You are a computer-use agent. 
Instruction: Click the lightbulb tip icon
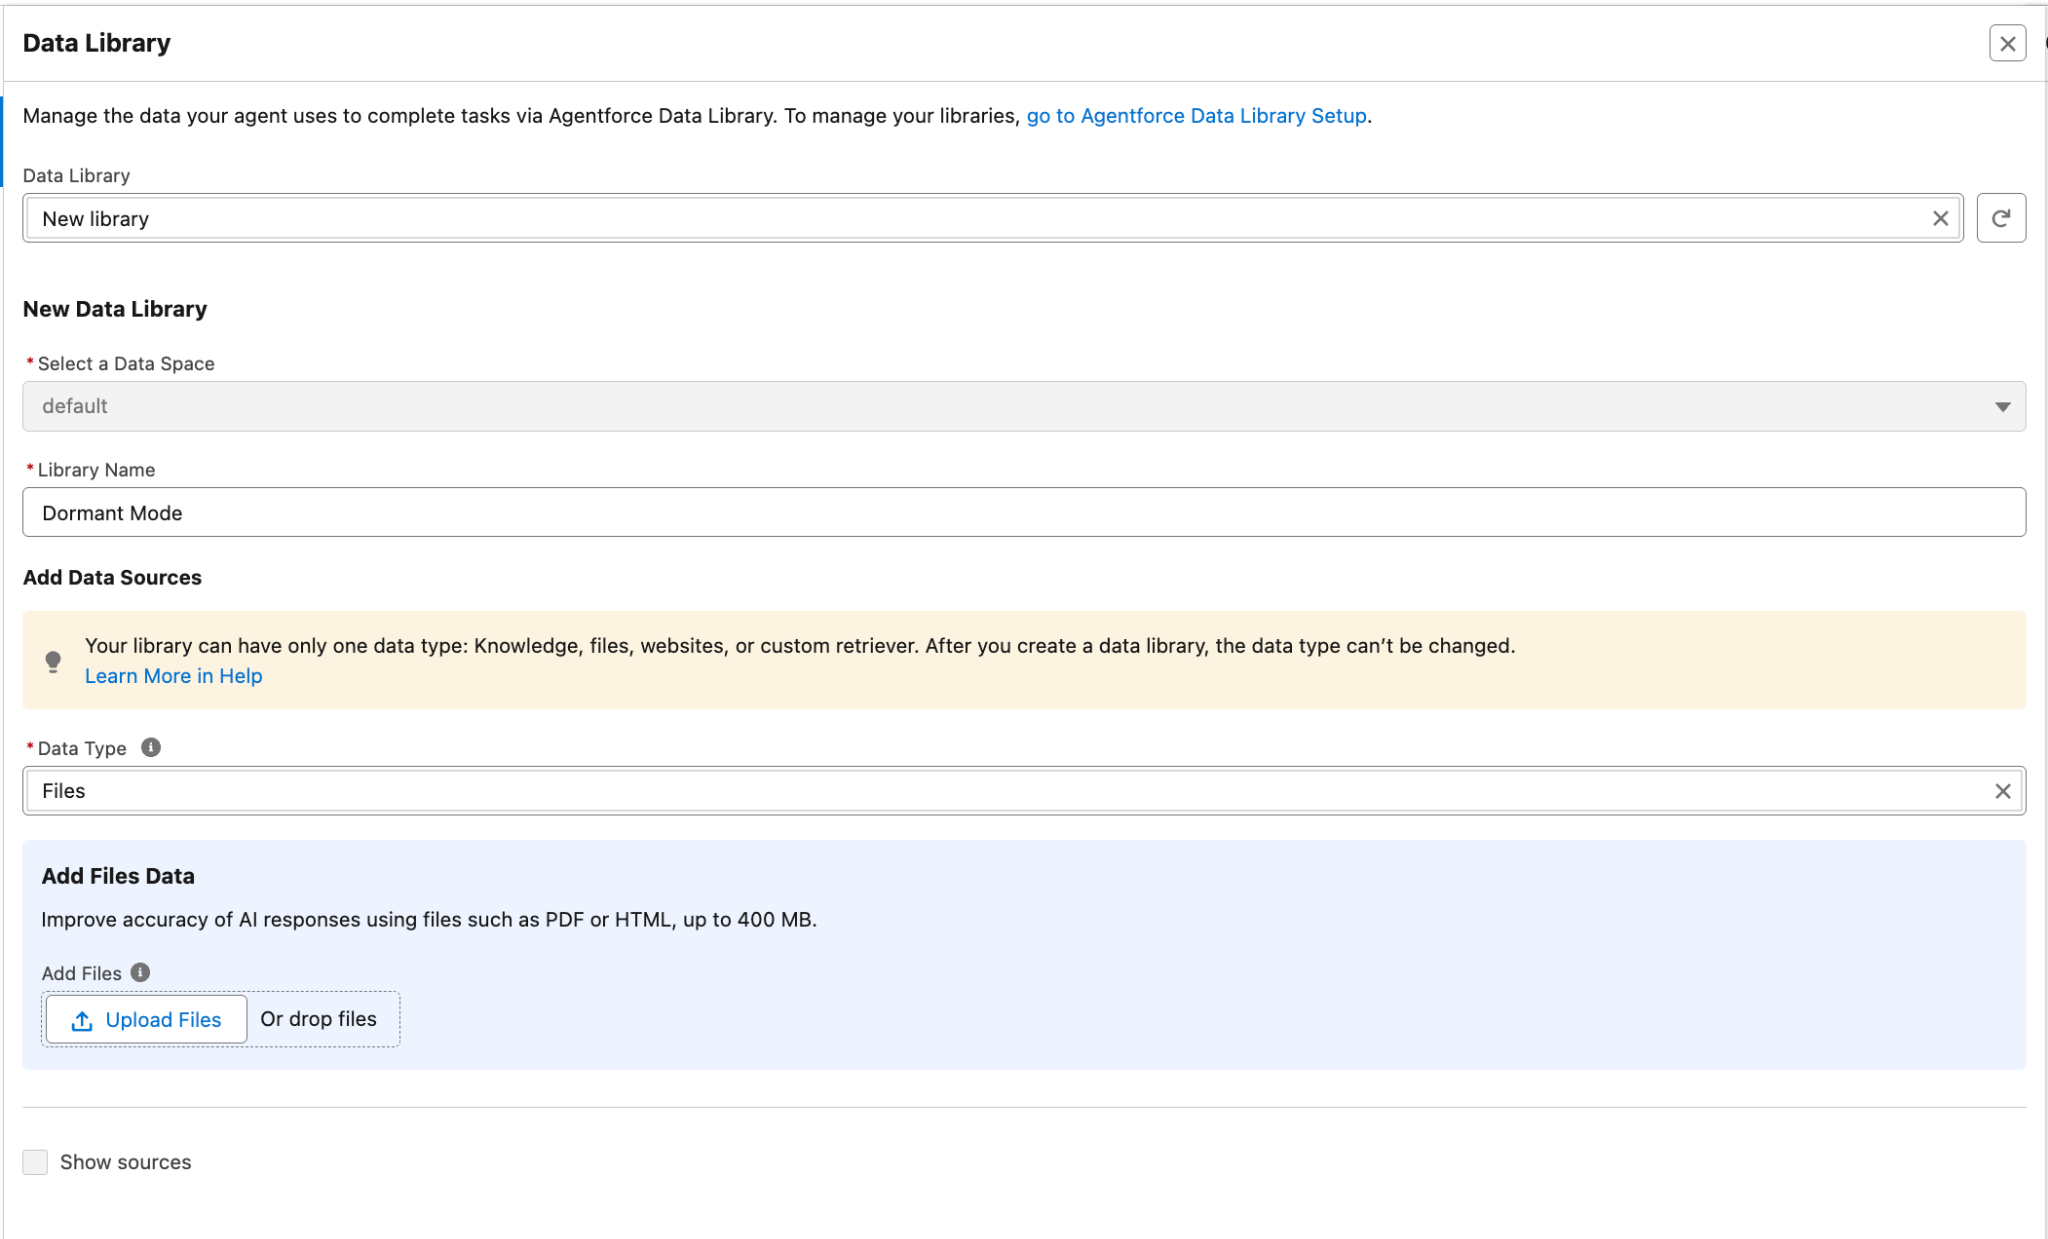53,661
